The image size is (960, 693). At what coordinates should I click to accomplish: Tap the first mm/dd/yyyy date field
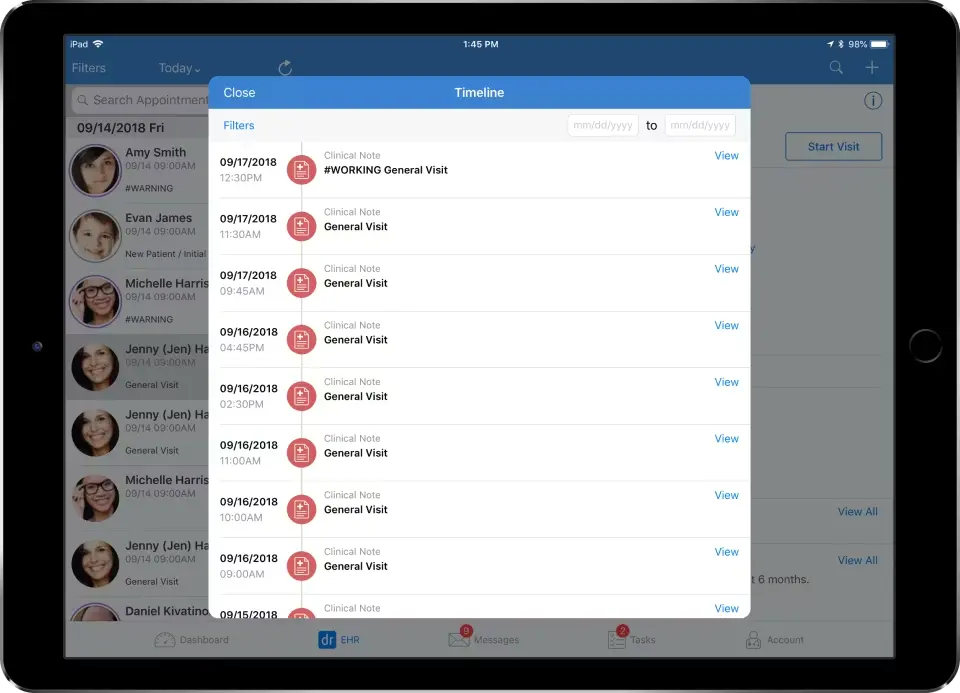[602, 125]
